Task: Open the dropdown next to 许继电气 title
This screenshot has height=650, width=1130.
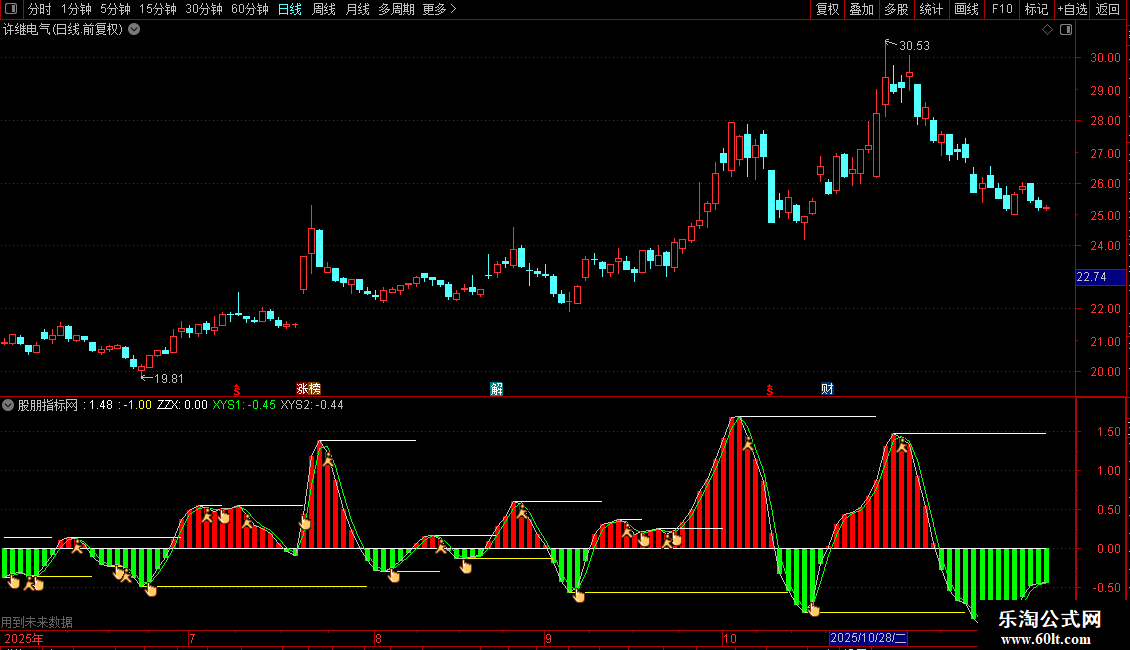Action: (x=134, y=30)
